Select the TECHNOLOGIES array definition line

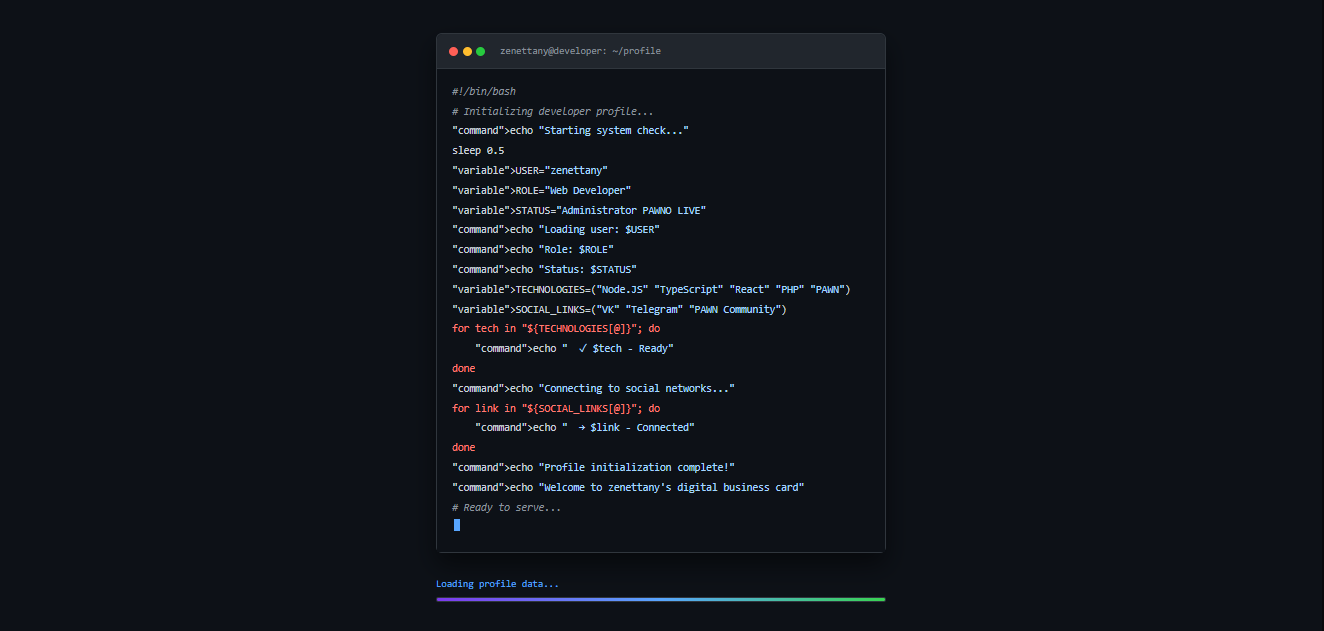[650, 290]
